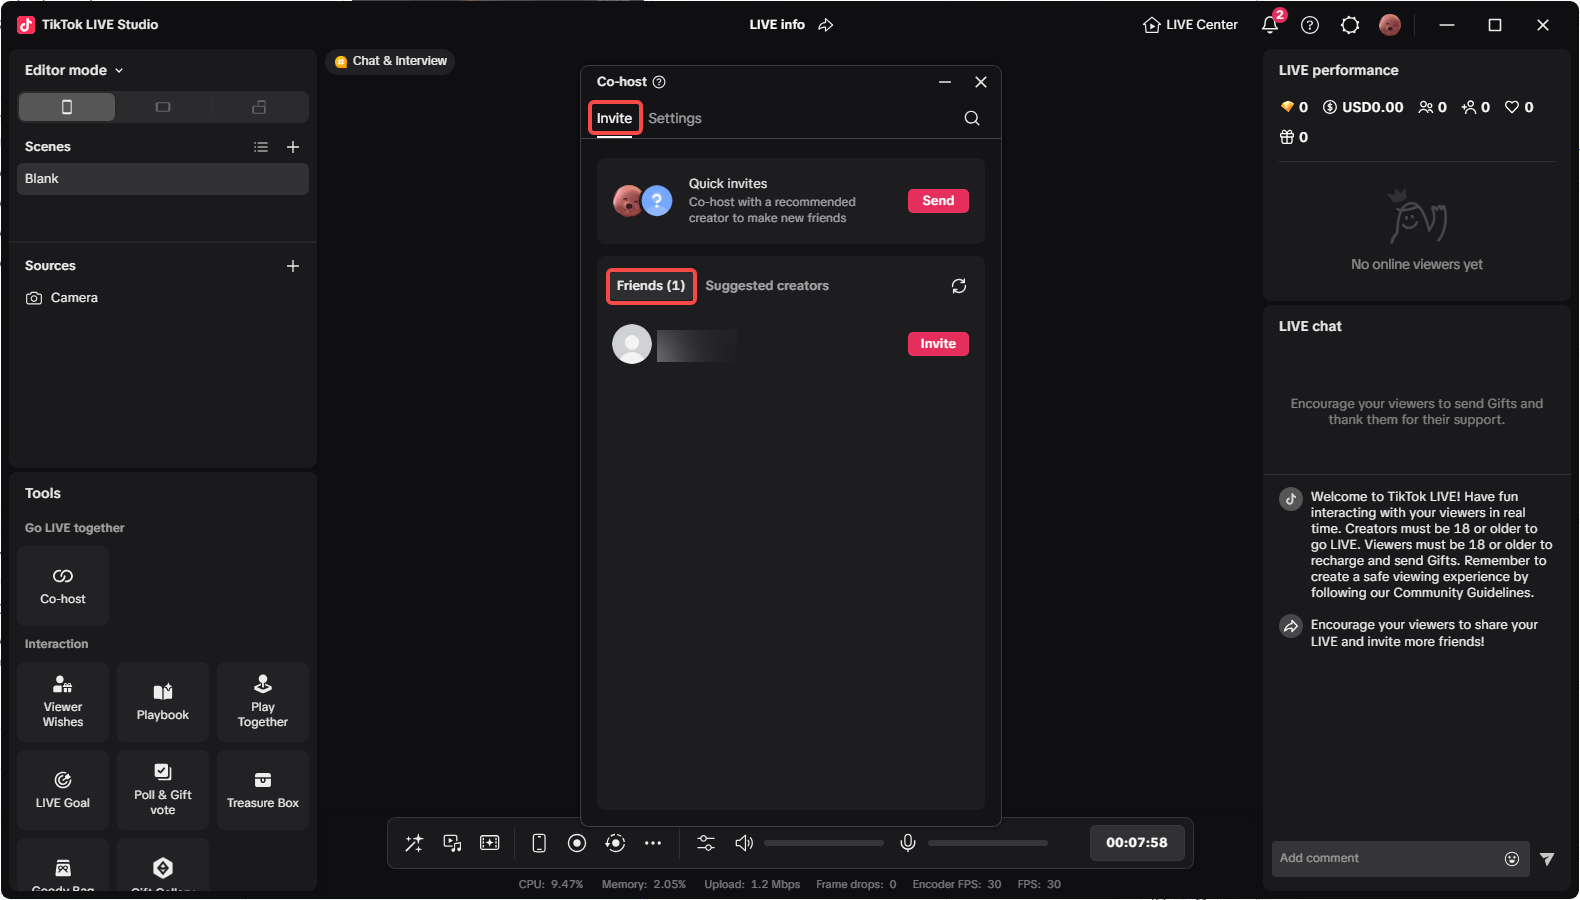Viewport: 1580px width, 900px height.
Task: Open more options ellipsis in toolbar
Action: point(653,843)
